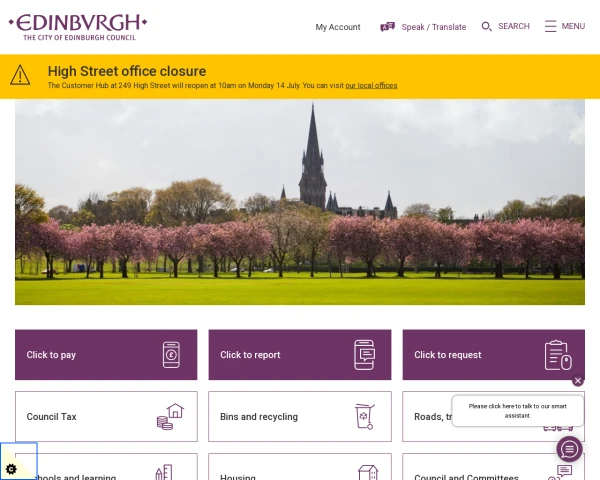Click the hamburger menu icon
The image size is (600, 480).
click(550, 26)
